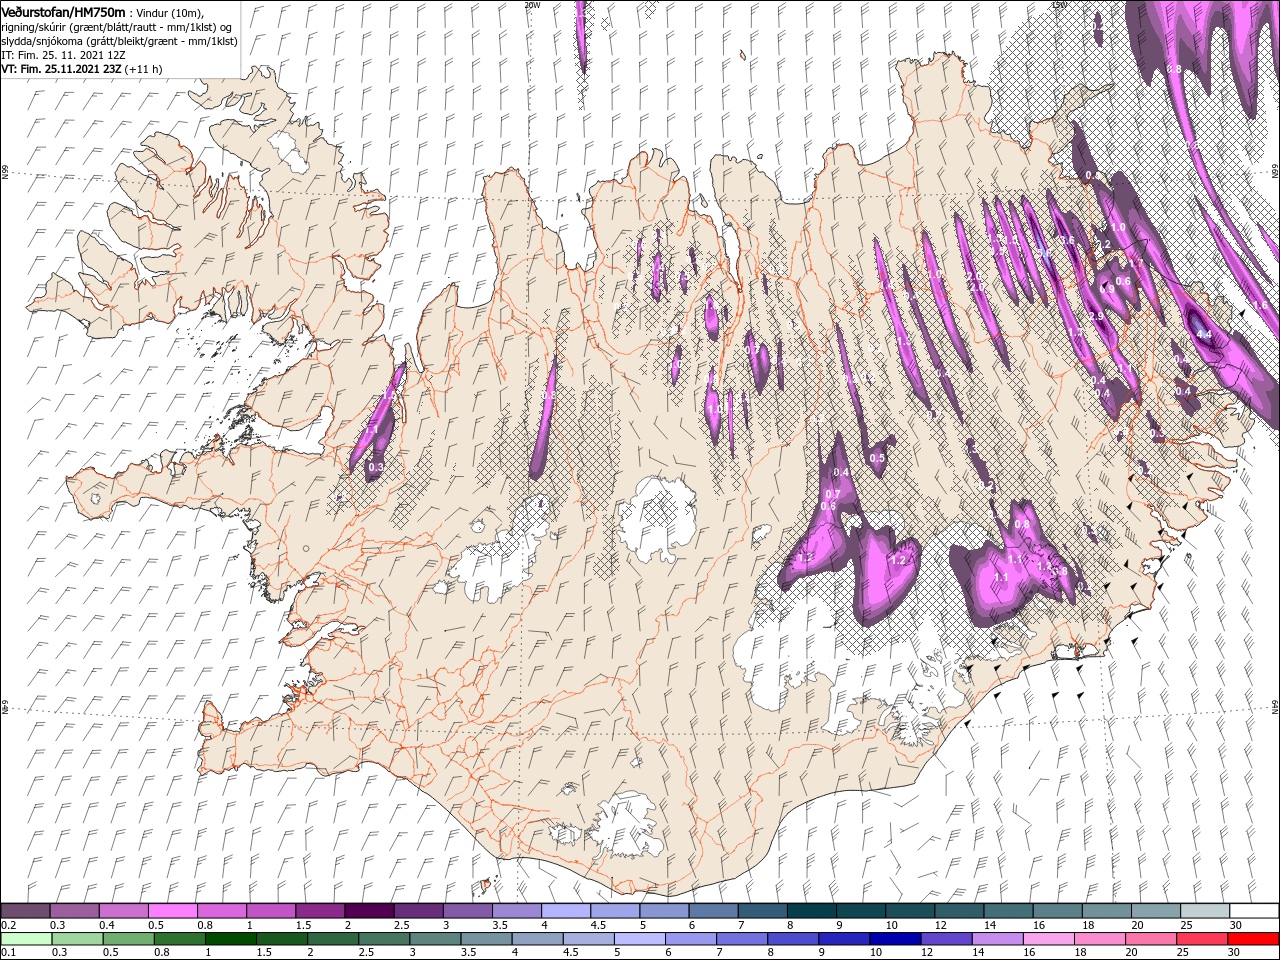Click the 0.2–0.3 swatch in the upper legend row
Viewport: 1280px width, 960px height.
click(x=25, y=911)
